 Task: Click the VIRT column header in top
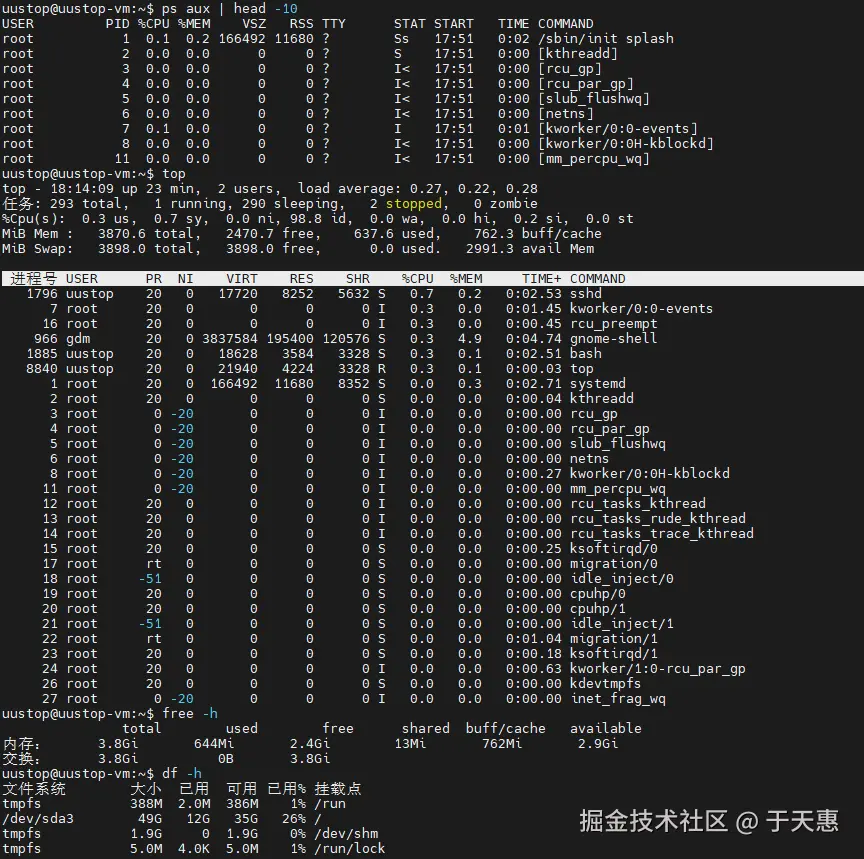[x=241, y=279]
